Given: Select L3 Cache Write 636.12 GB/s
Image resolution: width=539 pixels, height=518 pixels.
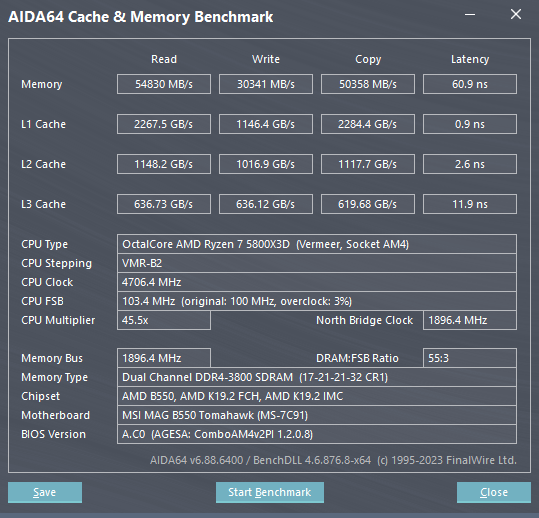Looking at the screenshot, I should (266, 204).
